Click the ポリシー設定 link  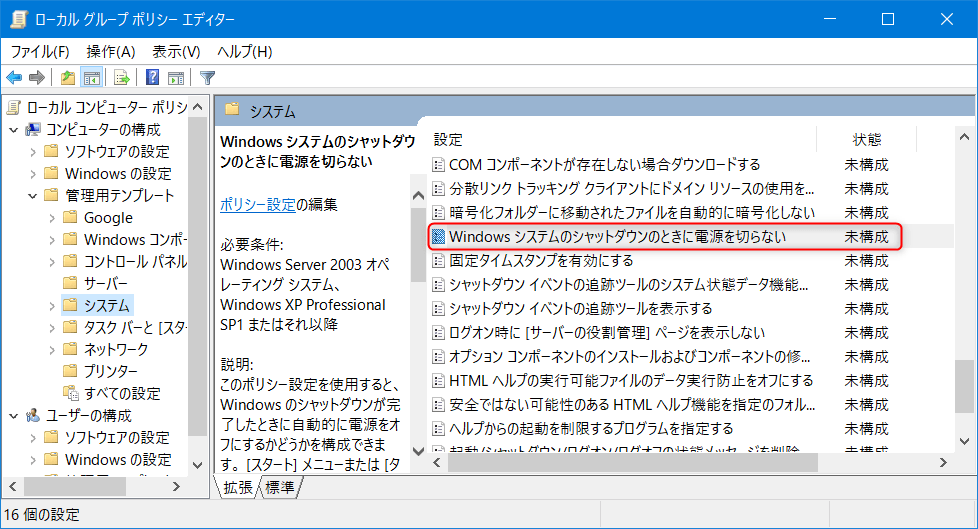257,205
